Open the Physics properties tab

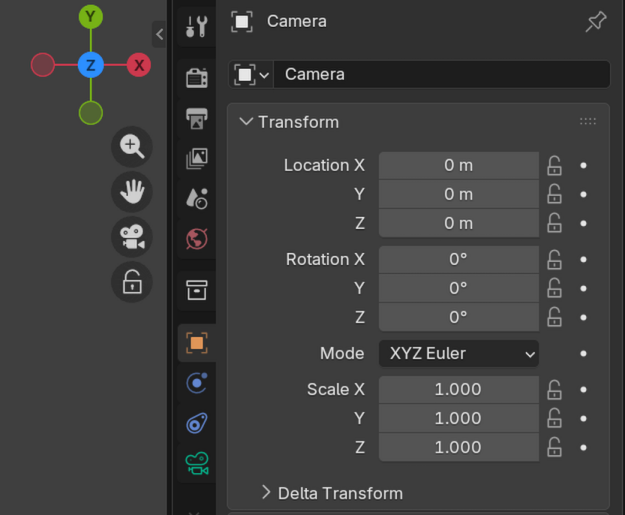point(197,383)
